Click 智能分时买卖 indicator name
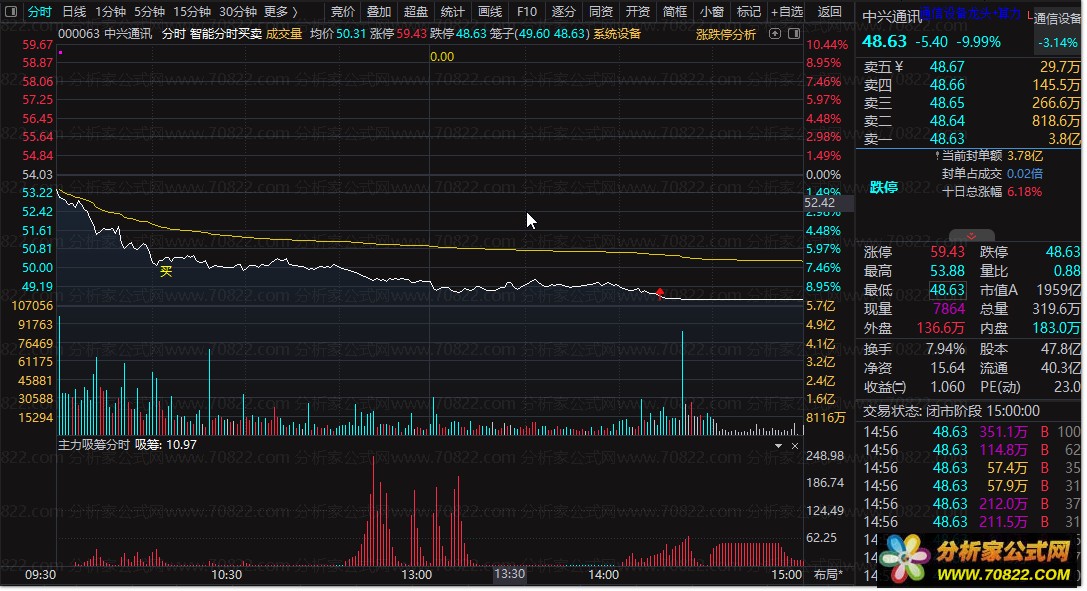Screen dimensions: 1087x591 (x=225, y=34)
